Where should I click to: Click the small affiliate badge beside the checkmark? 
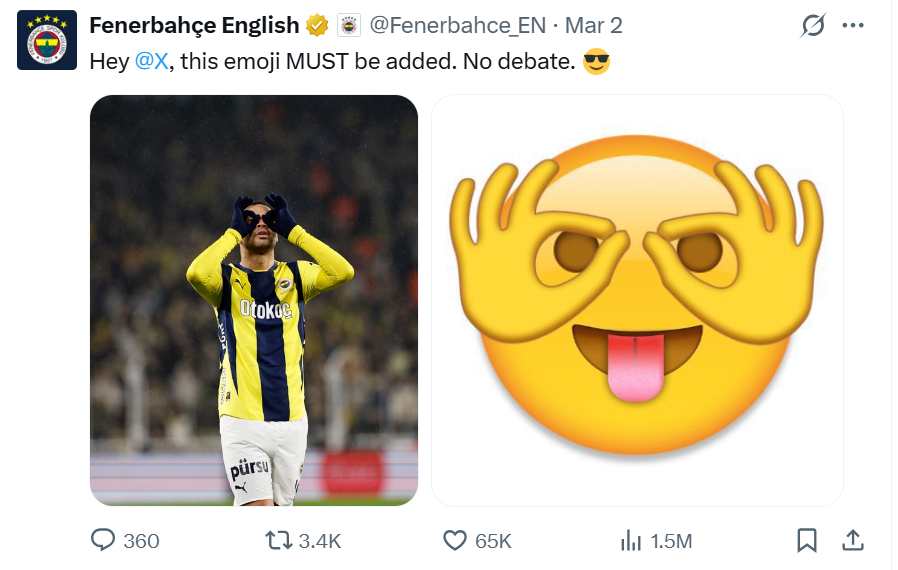click(x=349, y=25)
